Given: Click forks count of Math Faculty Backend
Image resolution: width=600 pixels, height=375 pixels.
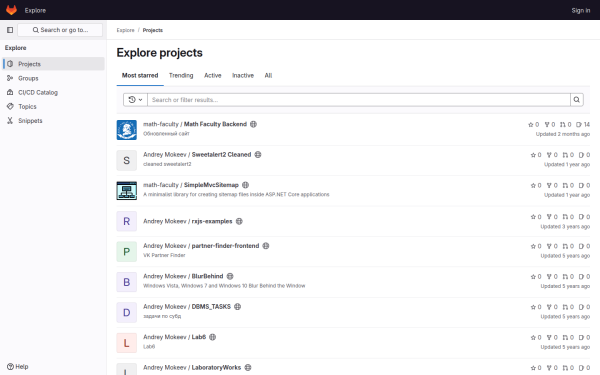Looking at the screenshot, I should 550,125.
